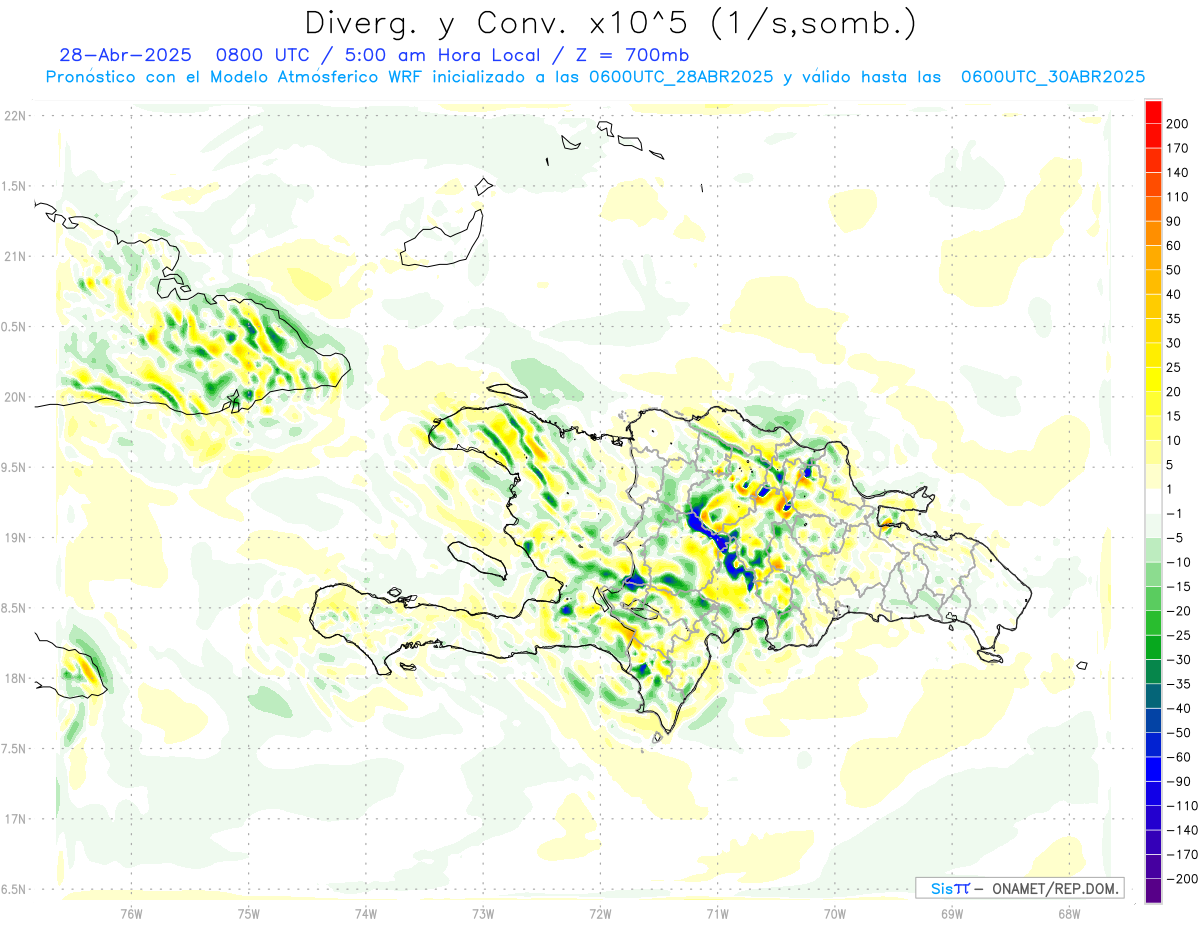
Task: Click the Jamaica coastline at the left edge
Action: pos(70,664)
